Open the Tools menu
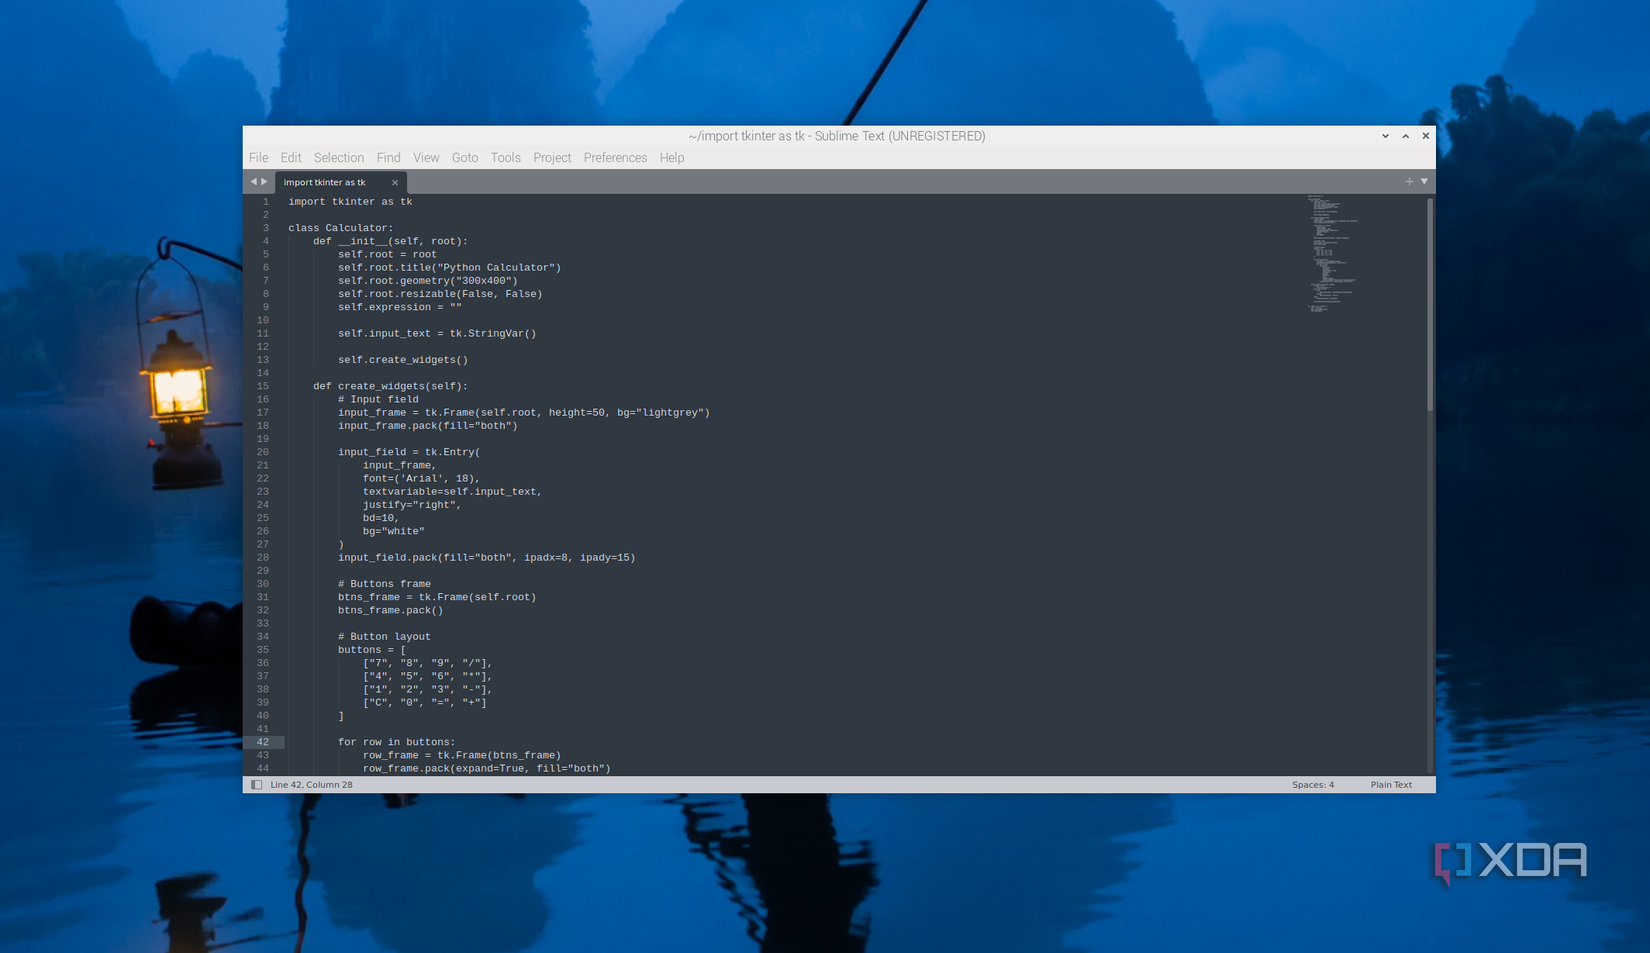Image resolution: width=1650 pixels, height=953 pixels. pyautogui.click(x=505, y=157)
